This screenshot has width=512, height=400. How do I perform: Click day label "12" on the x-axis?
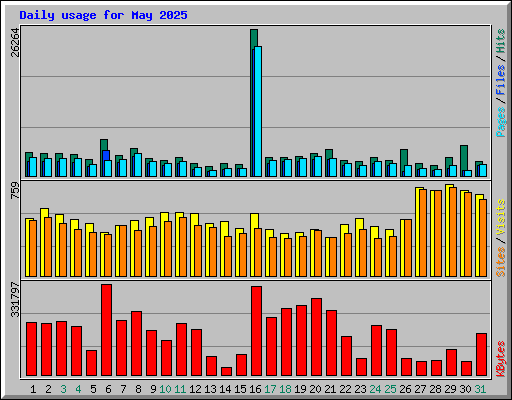(x=195, y=389)
